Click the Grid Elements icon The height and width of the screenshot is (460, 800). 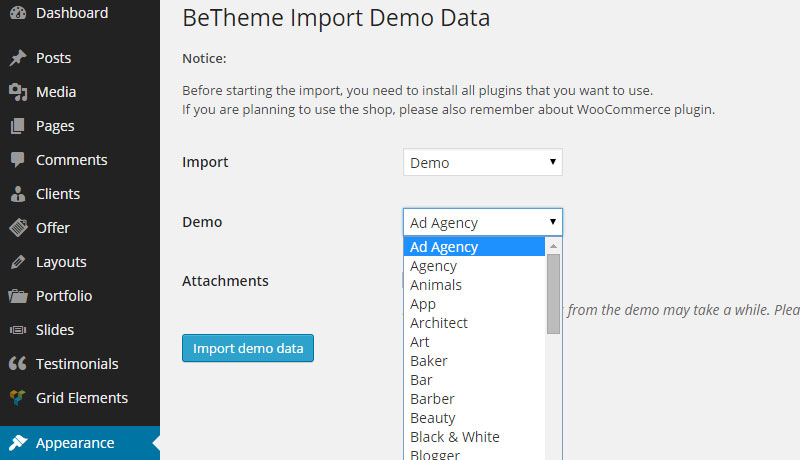[x=17, y=398]
